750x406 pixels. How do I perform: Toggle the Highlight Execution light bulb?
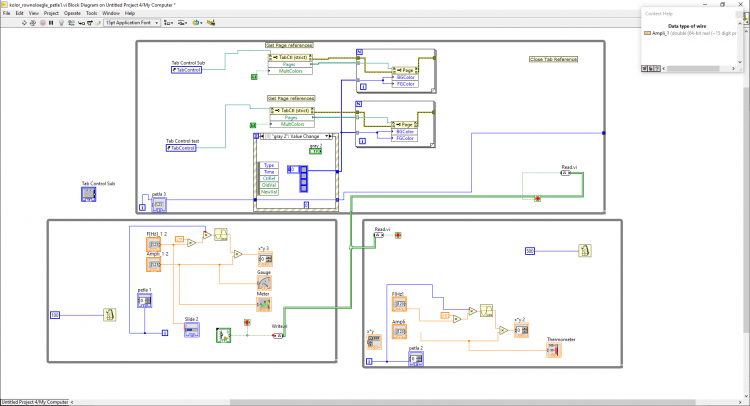[61, 22]
